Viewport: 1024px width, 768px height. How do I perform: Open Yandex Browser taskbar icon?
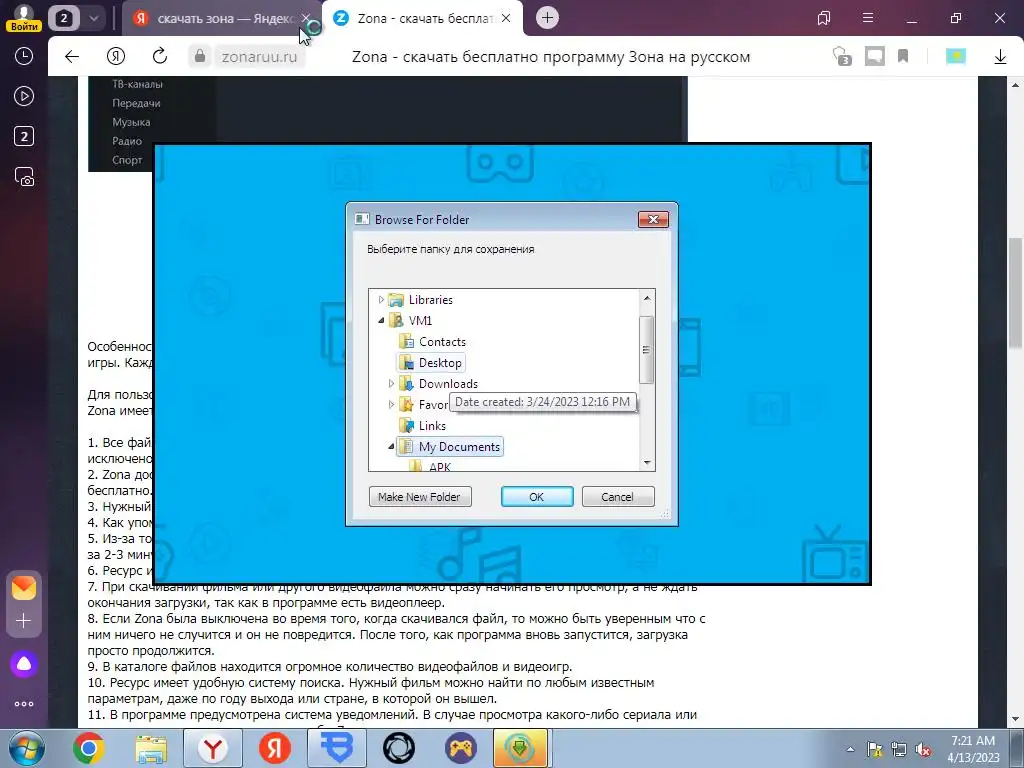pyautogui.click(x=213, y=748)
